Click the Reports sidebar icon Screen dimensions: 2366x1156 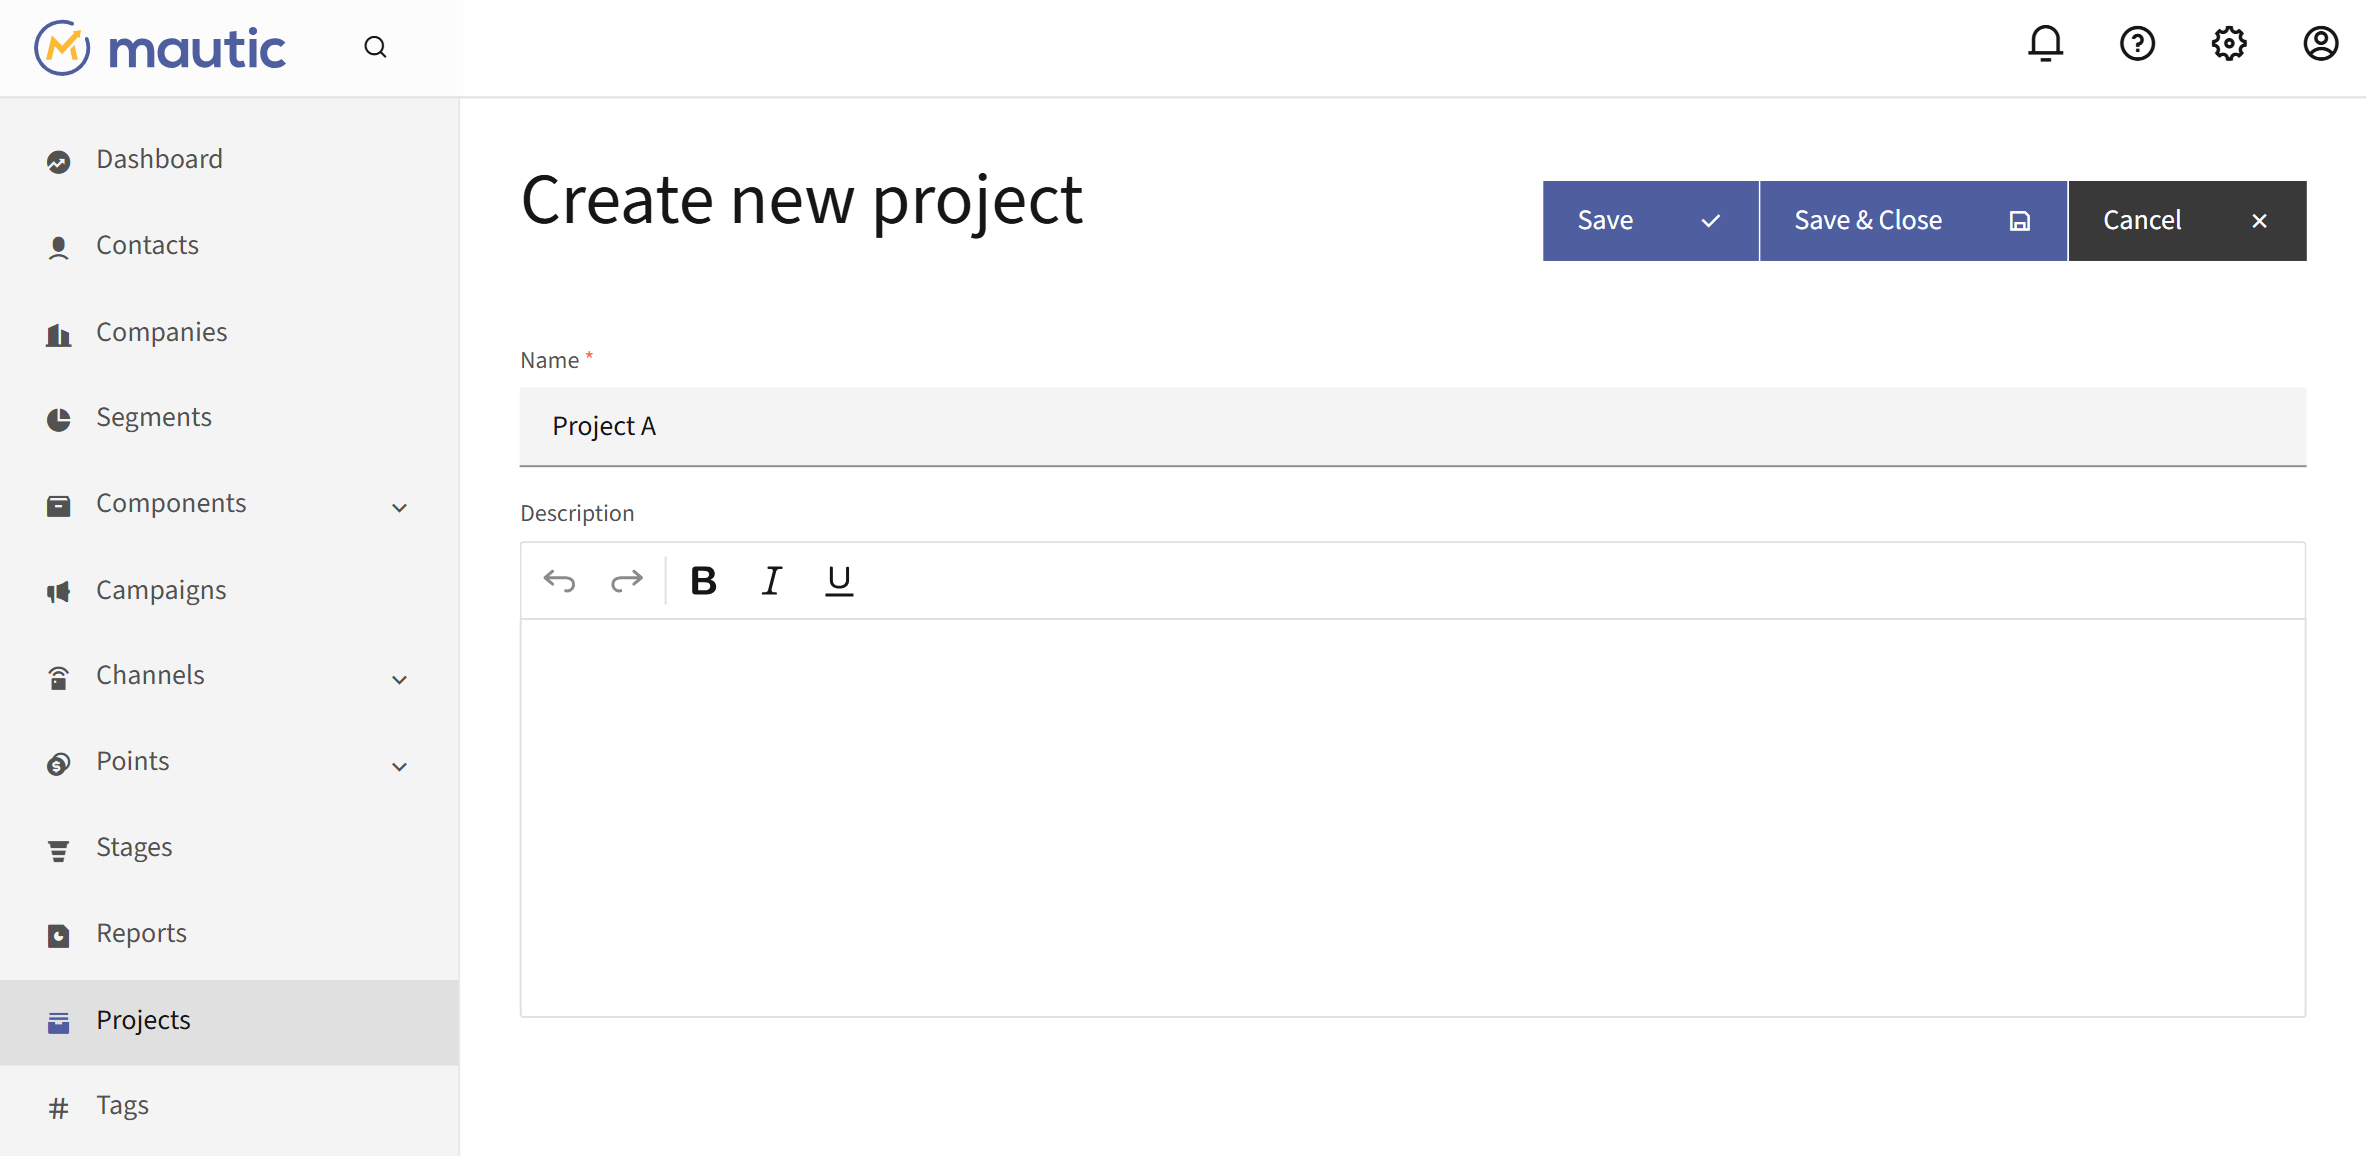(x=59, y=935)
